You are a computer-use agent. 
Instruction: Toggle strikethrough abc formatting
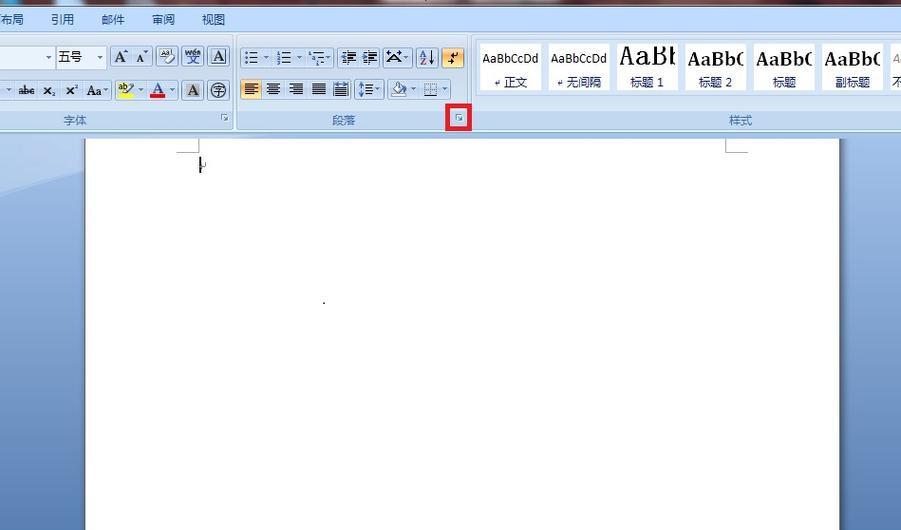click(x=26, y=90)
